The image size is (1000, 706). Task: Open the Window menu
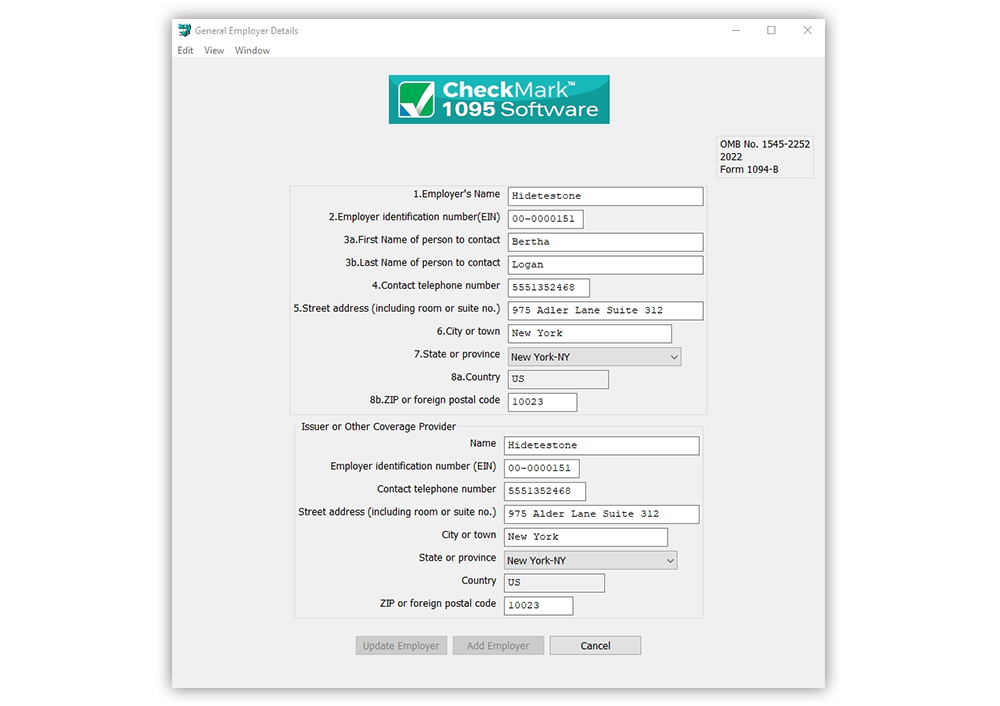(x=252, y=50)
